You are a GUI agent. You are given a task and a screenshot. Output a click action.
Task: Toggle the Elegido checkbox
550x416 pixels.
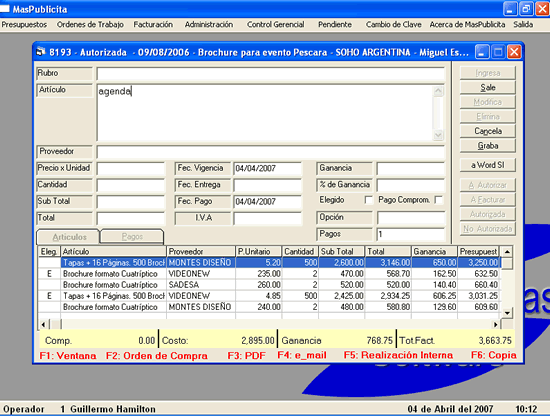368,200
